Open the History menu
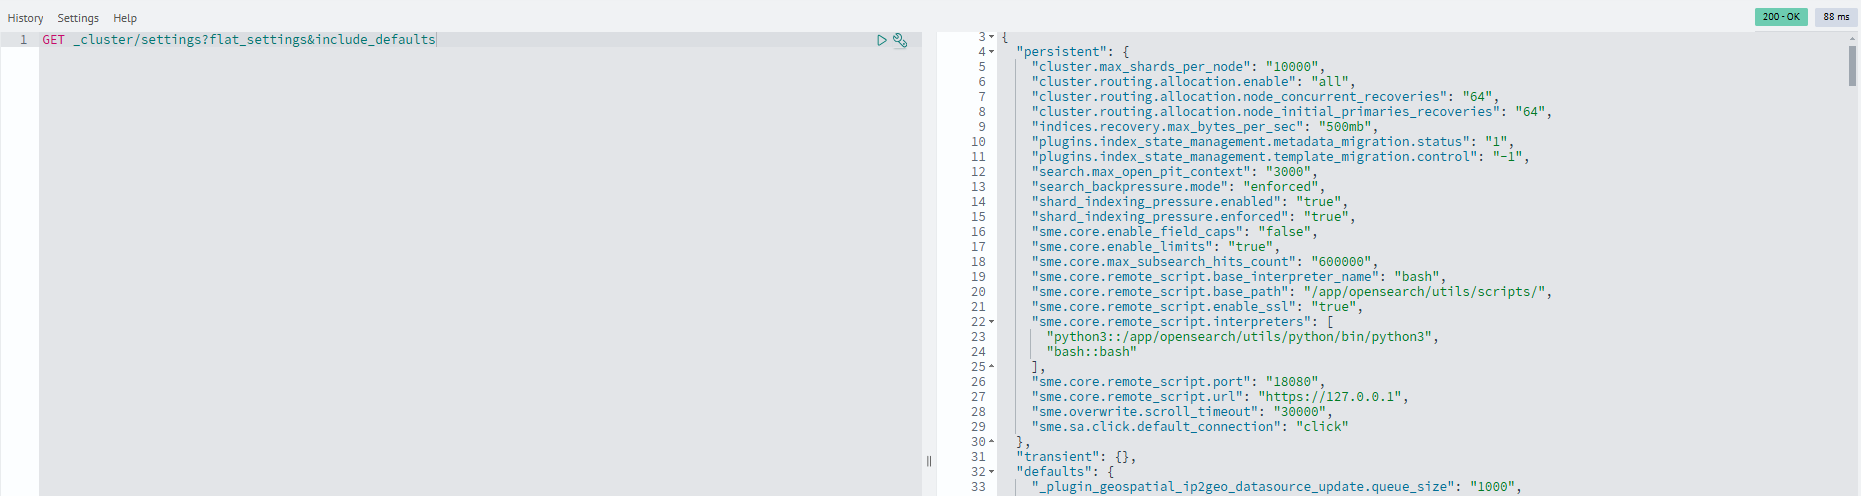1861x496 pixels. pyautogui.click(x=26, y=18)
